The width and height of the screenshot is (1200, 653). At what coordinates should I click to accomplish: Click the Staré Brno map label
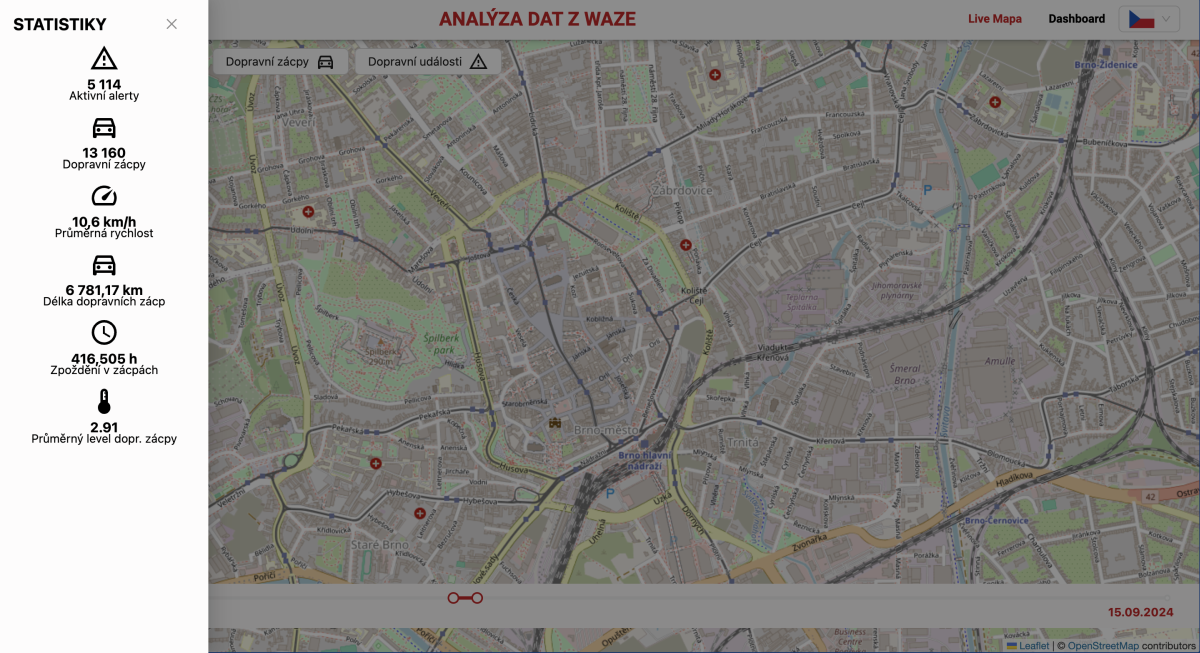(x=379, y=544)
